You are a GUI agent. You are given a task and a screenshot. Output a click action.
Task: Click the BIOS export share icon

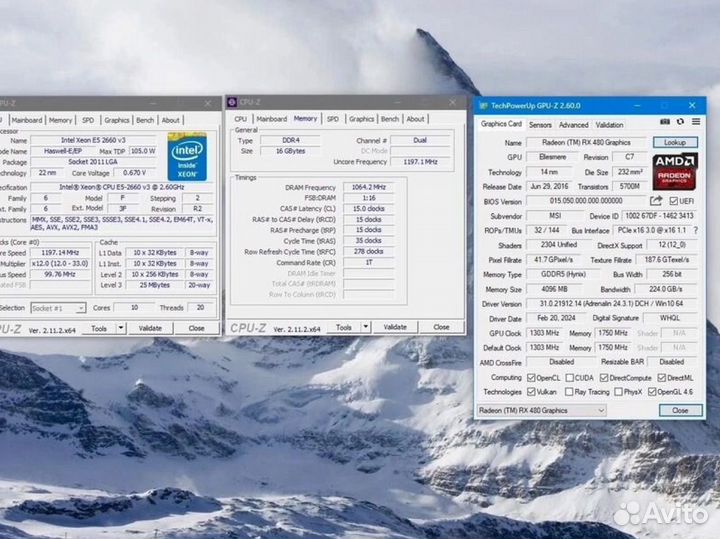(x=657, y=201)
